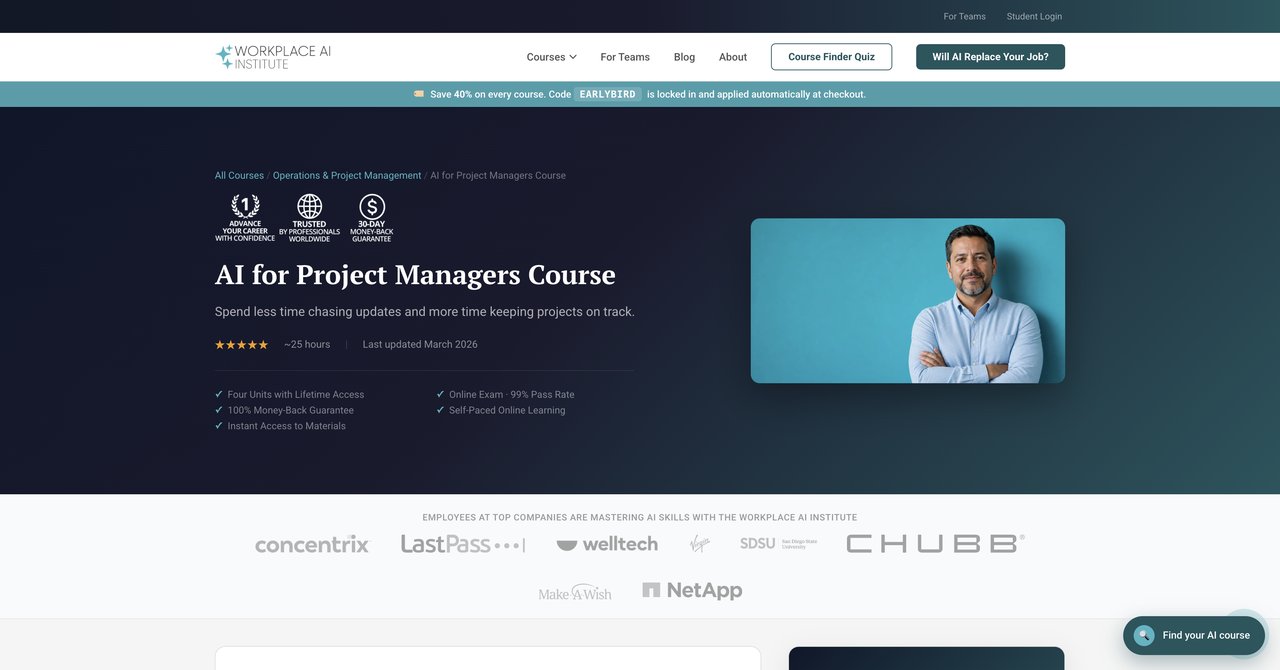Click the ticket icon in promo banner
This screenshot has height=670, width=1280.
pyautogui.click(x=419, y=94)
